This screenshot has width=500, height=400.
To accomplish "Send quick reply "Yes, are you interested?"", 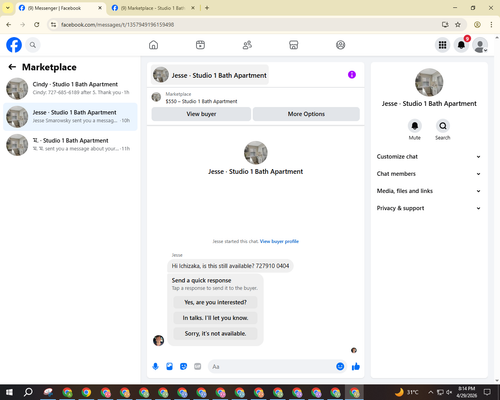I will [x=215, y=302].
